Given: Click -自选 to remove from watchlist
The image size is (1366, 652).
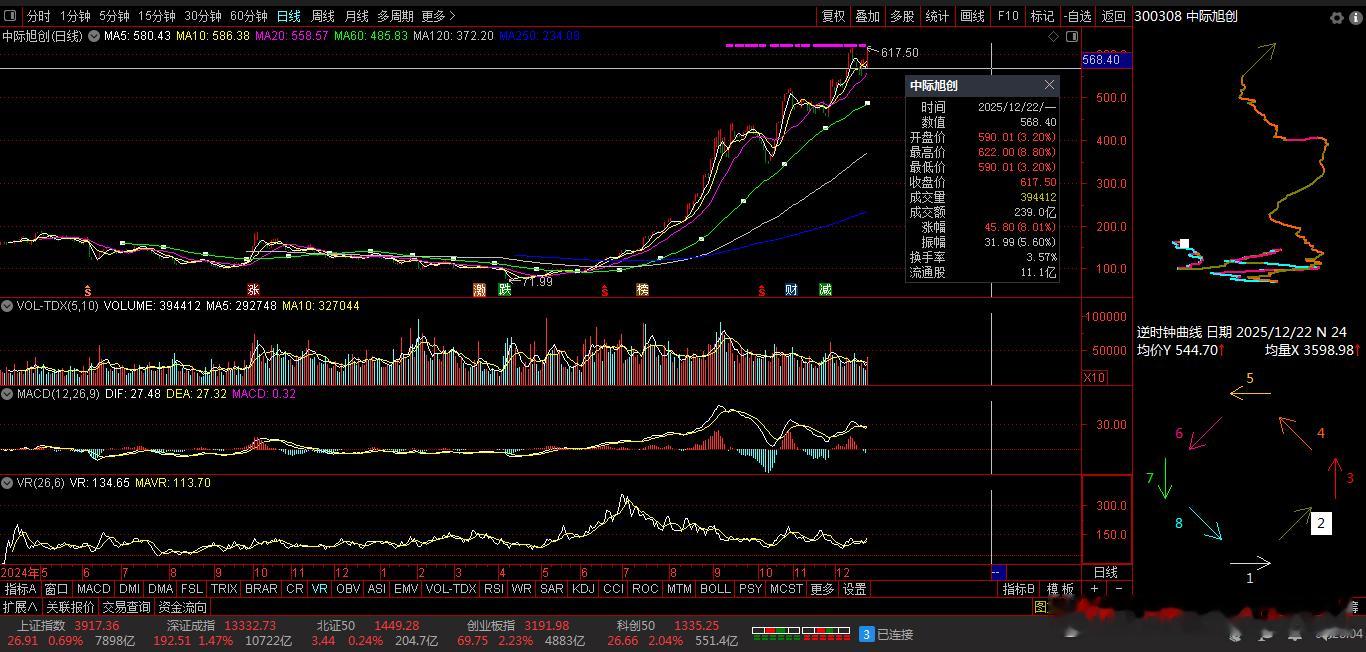Looking at the screenshot, I should coord(1077,16).
